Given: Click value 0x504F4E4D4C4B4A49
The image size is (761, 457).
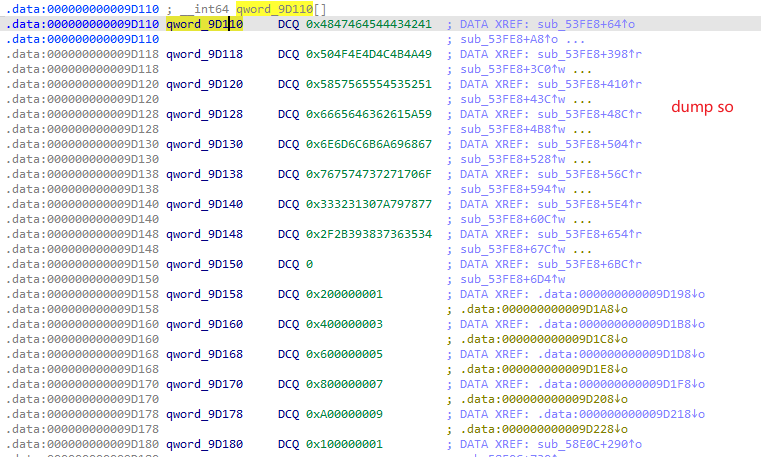Looking at the screenshot, I should (369, 53).
